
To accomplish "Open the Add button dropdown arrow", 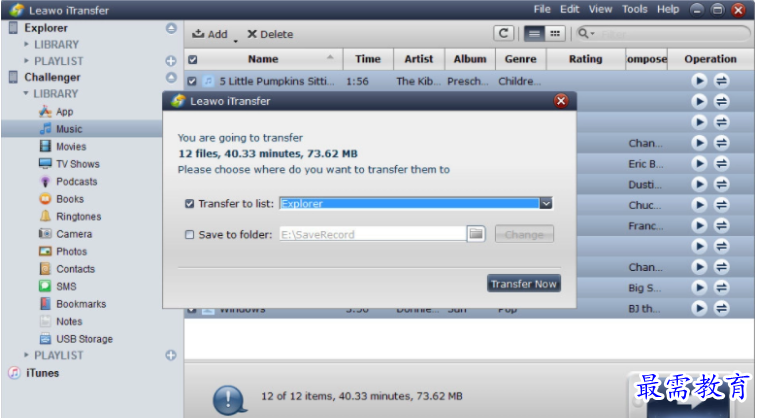I will tap(235, 42).
